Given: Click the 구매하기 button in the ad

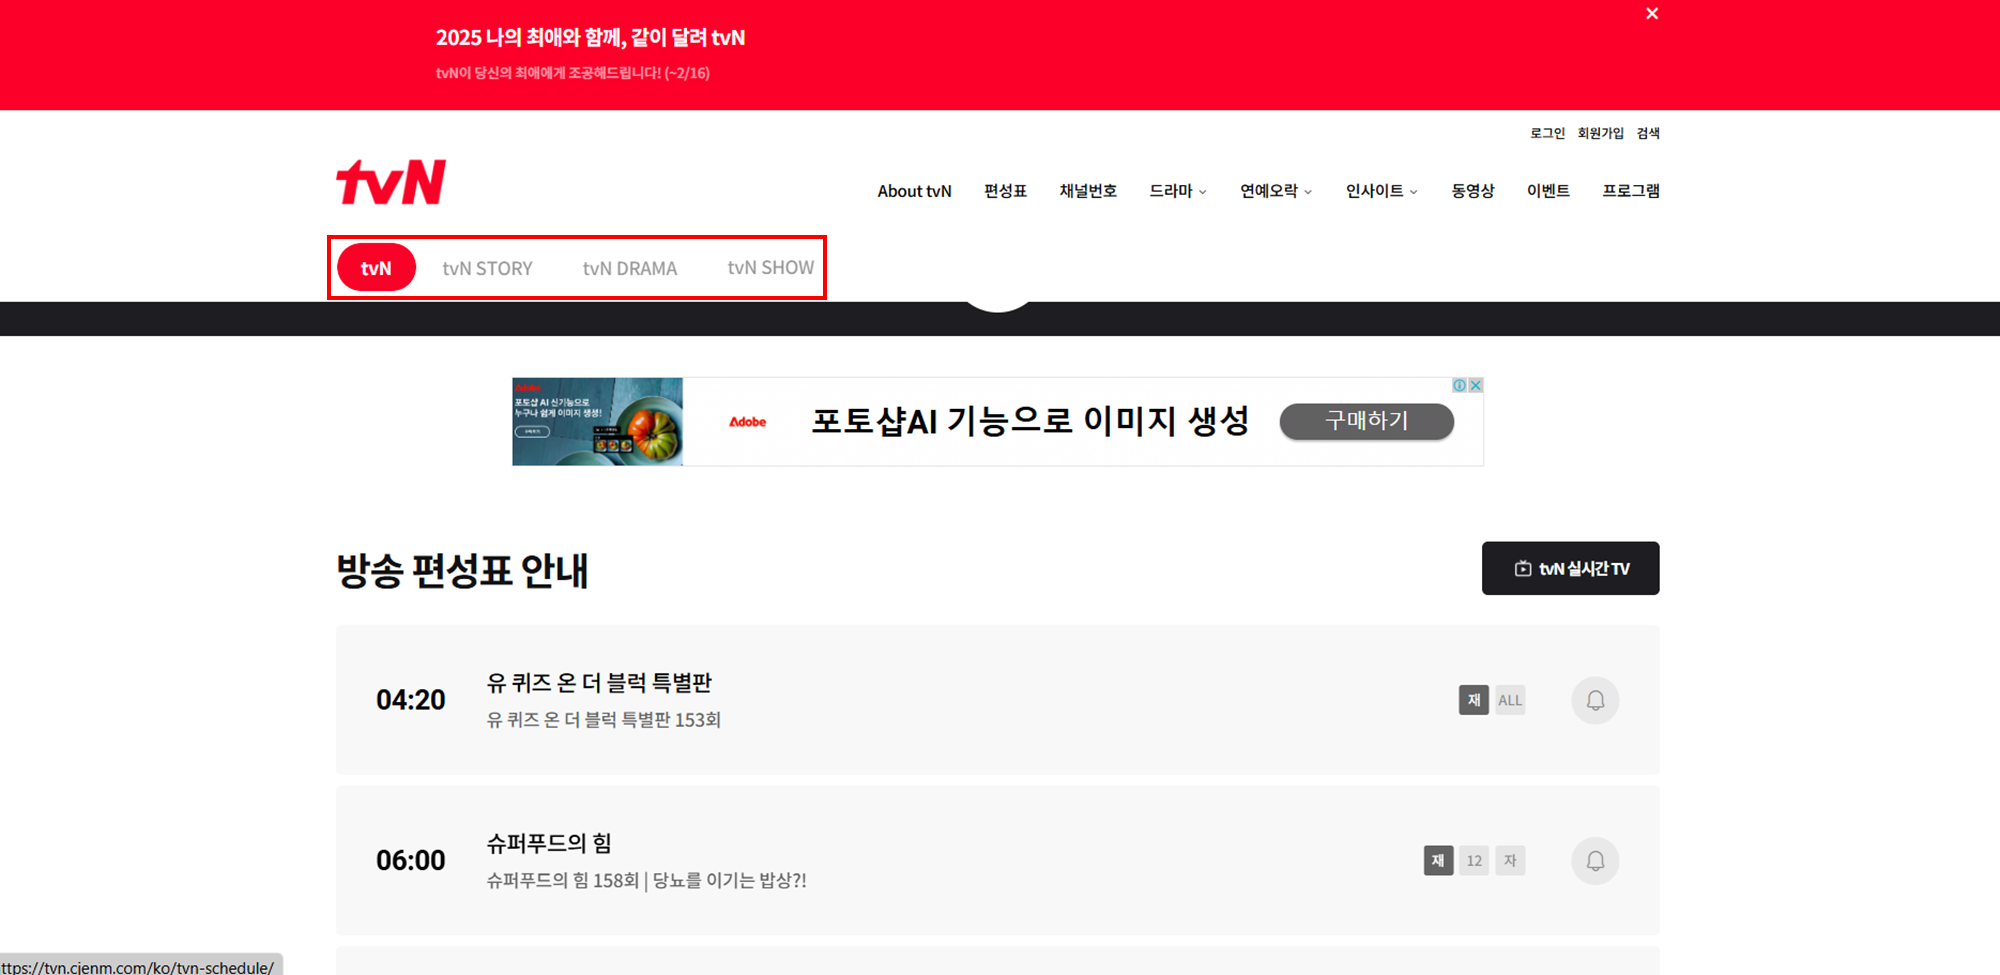Looking at the screenshot, I should (1366, 421).
